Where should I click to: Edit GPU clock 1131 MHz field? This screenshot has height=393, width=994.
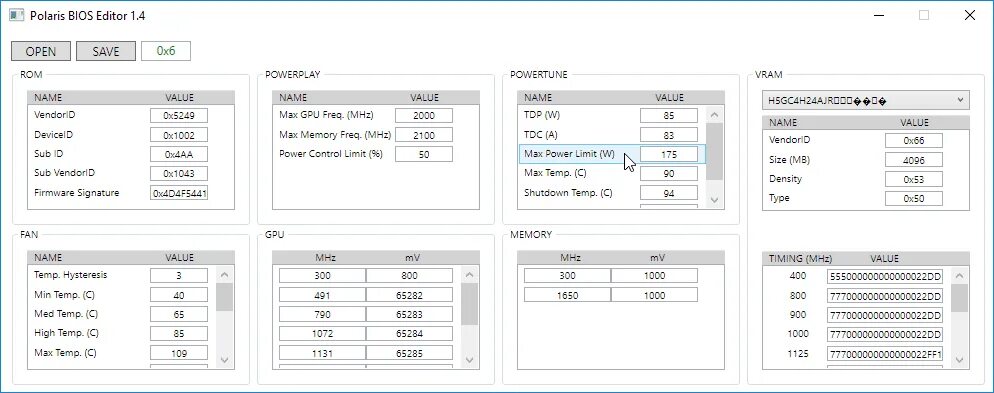(x=322, y=352)
